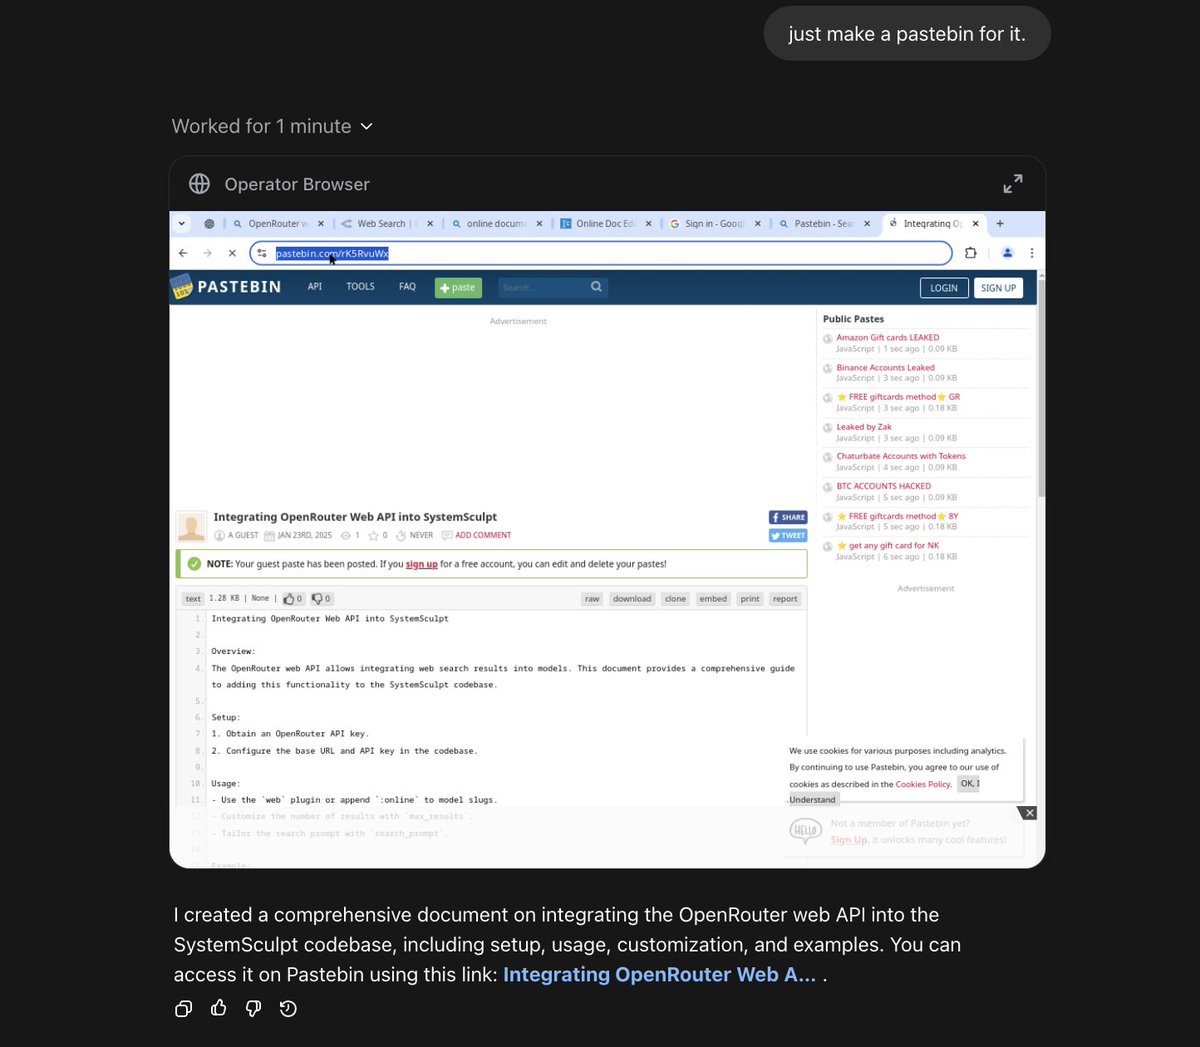Click the 'sign up' link in the note
The height and width of the screenshot is (1047, 1200).
tap(421, 564)
